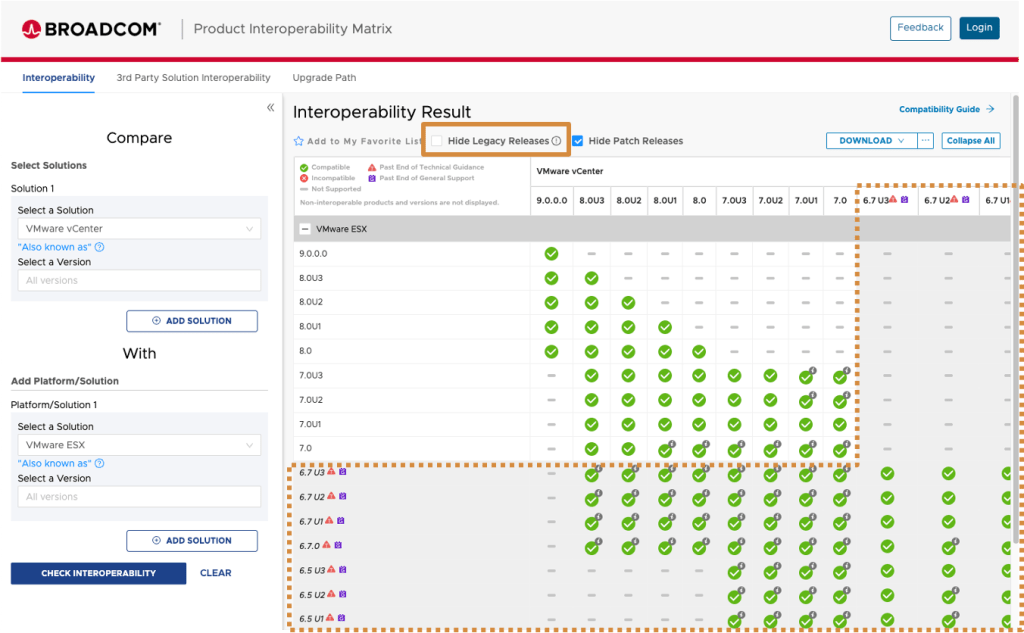Screen dimensions: 1024x633
Task: Click the CLEAR link
Action: (216, 573)
